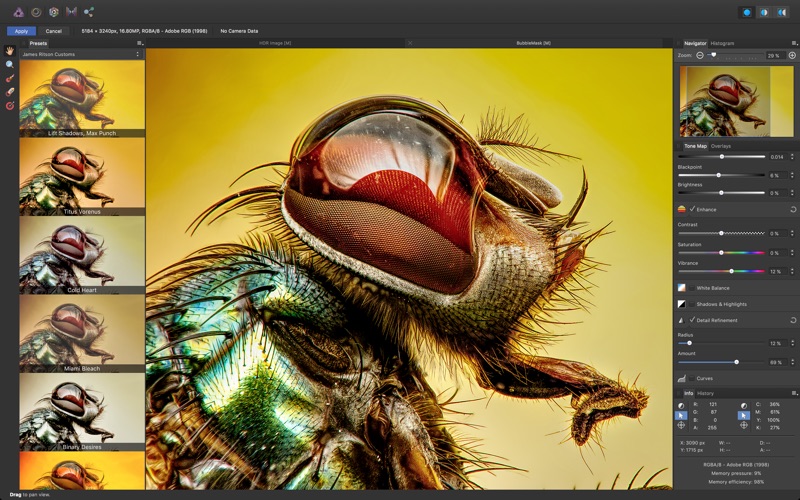Enable the Shadows & Highlights checkbox
The width and height of the screenshot is (800, 500).
[692, 304]
